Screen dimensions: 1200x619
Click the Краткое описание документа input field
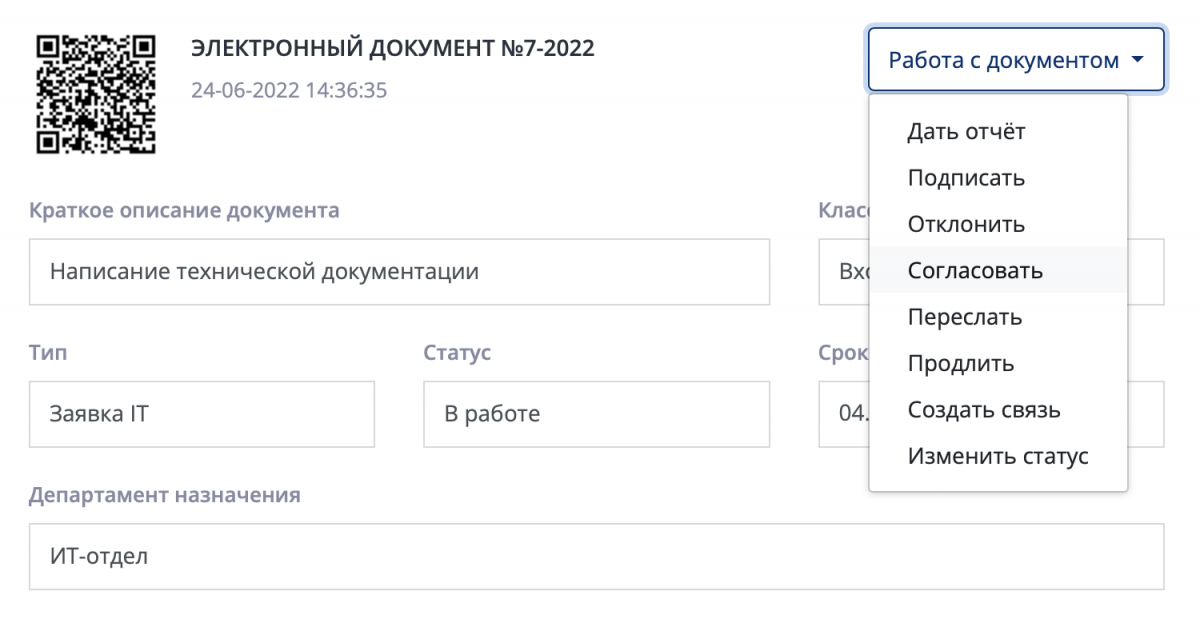click(399, 271)
